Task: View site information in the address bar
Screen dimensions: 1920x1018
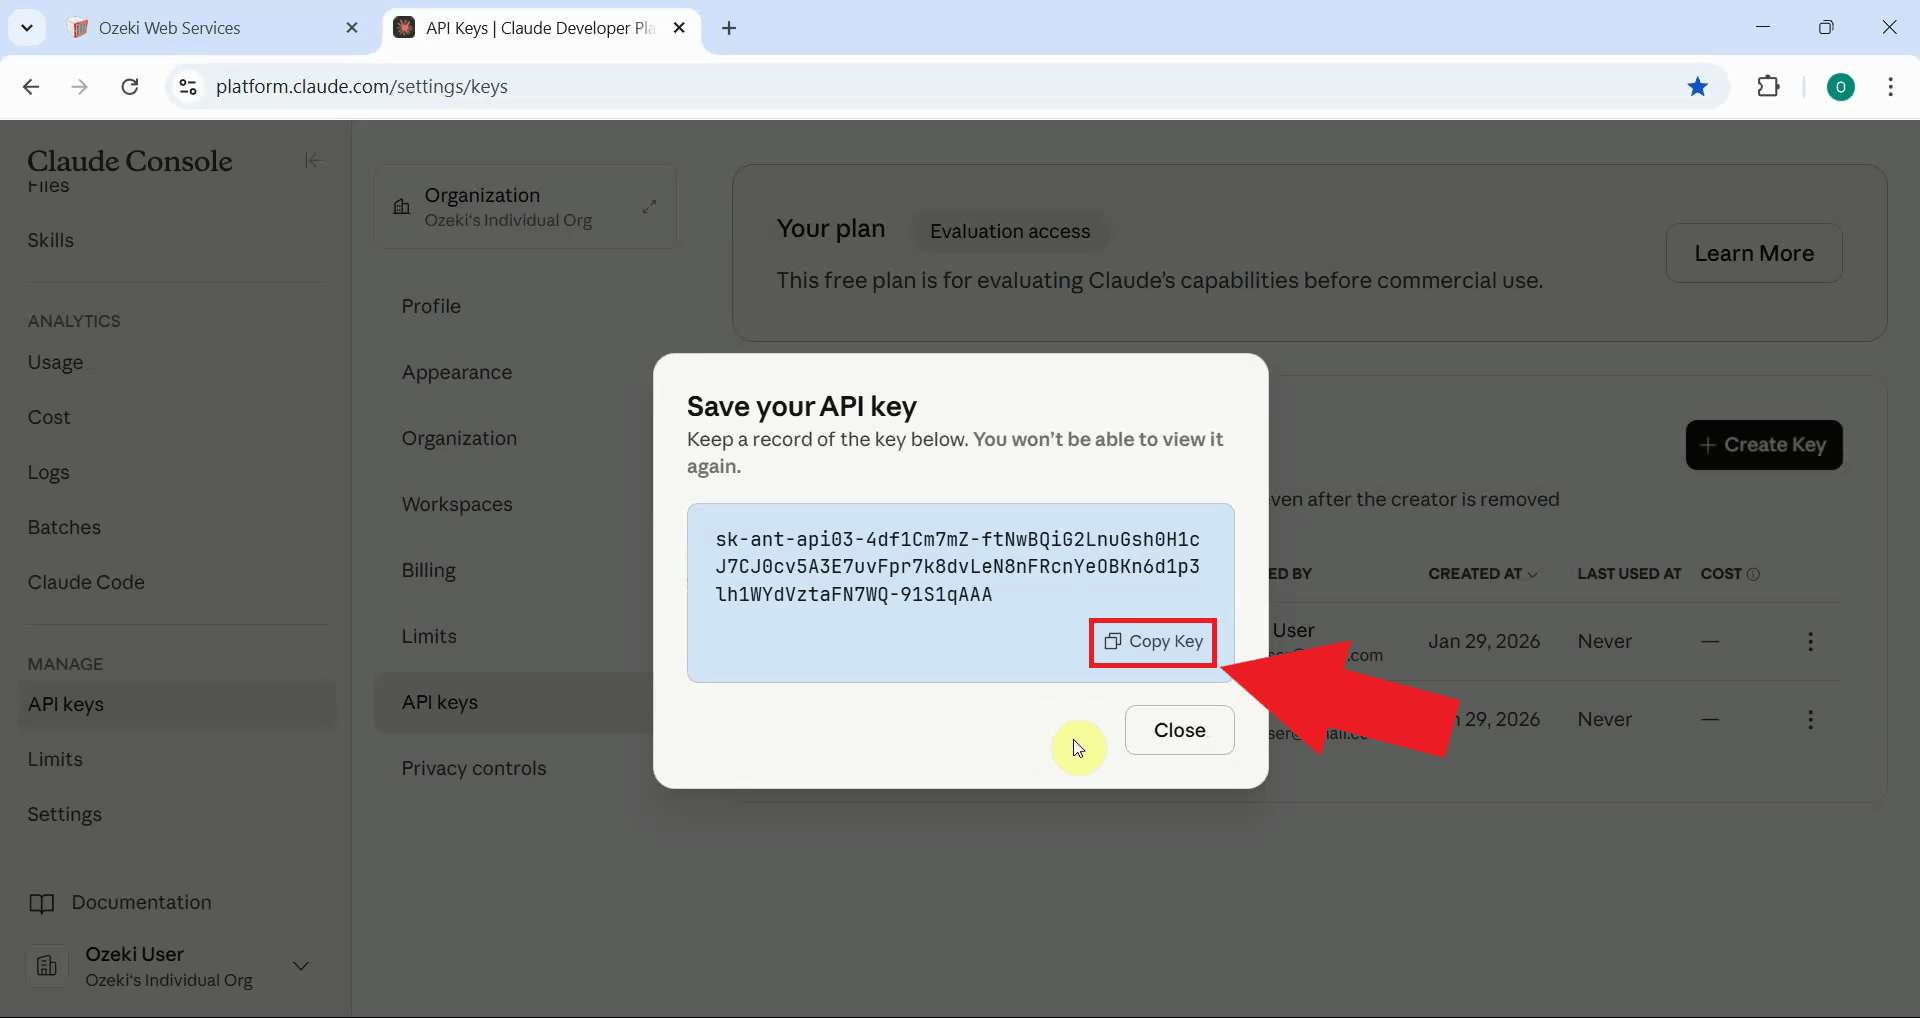Action: (187, 87)
